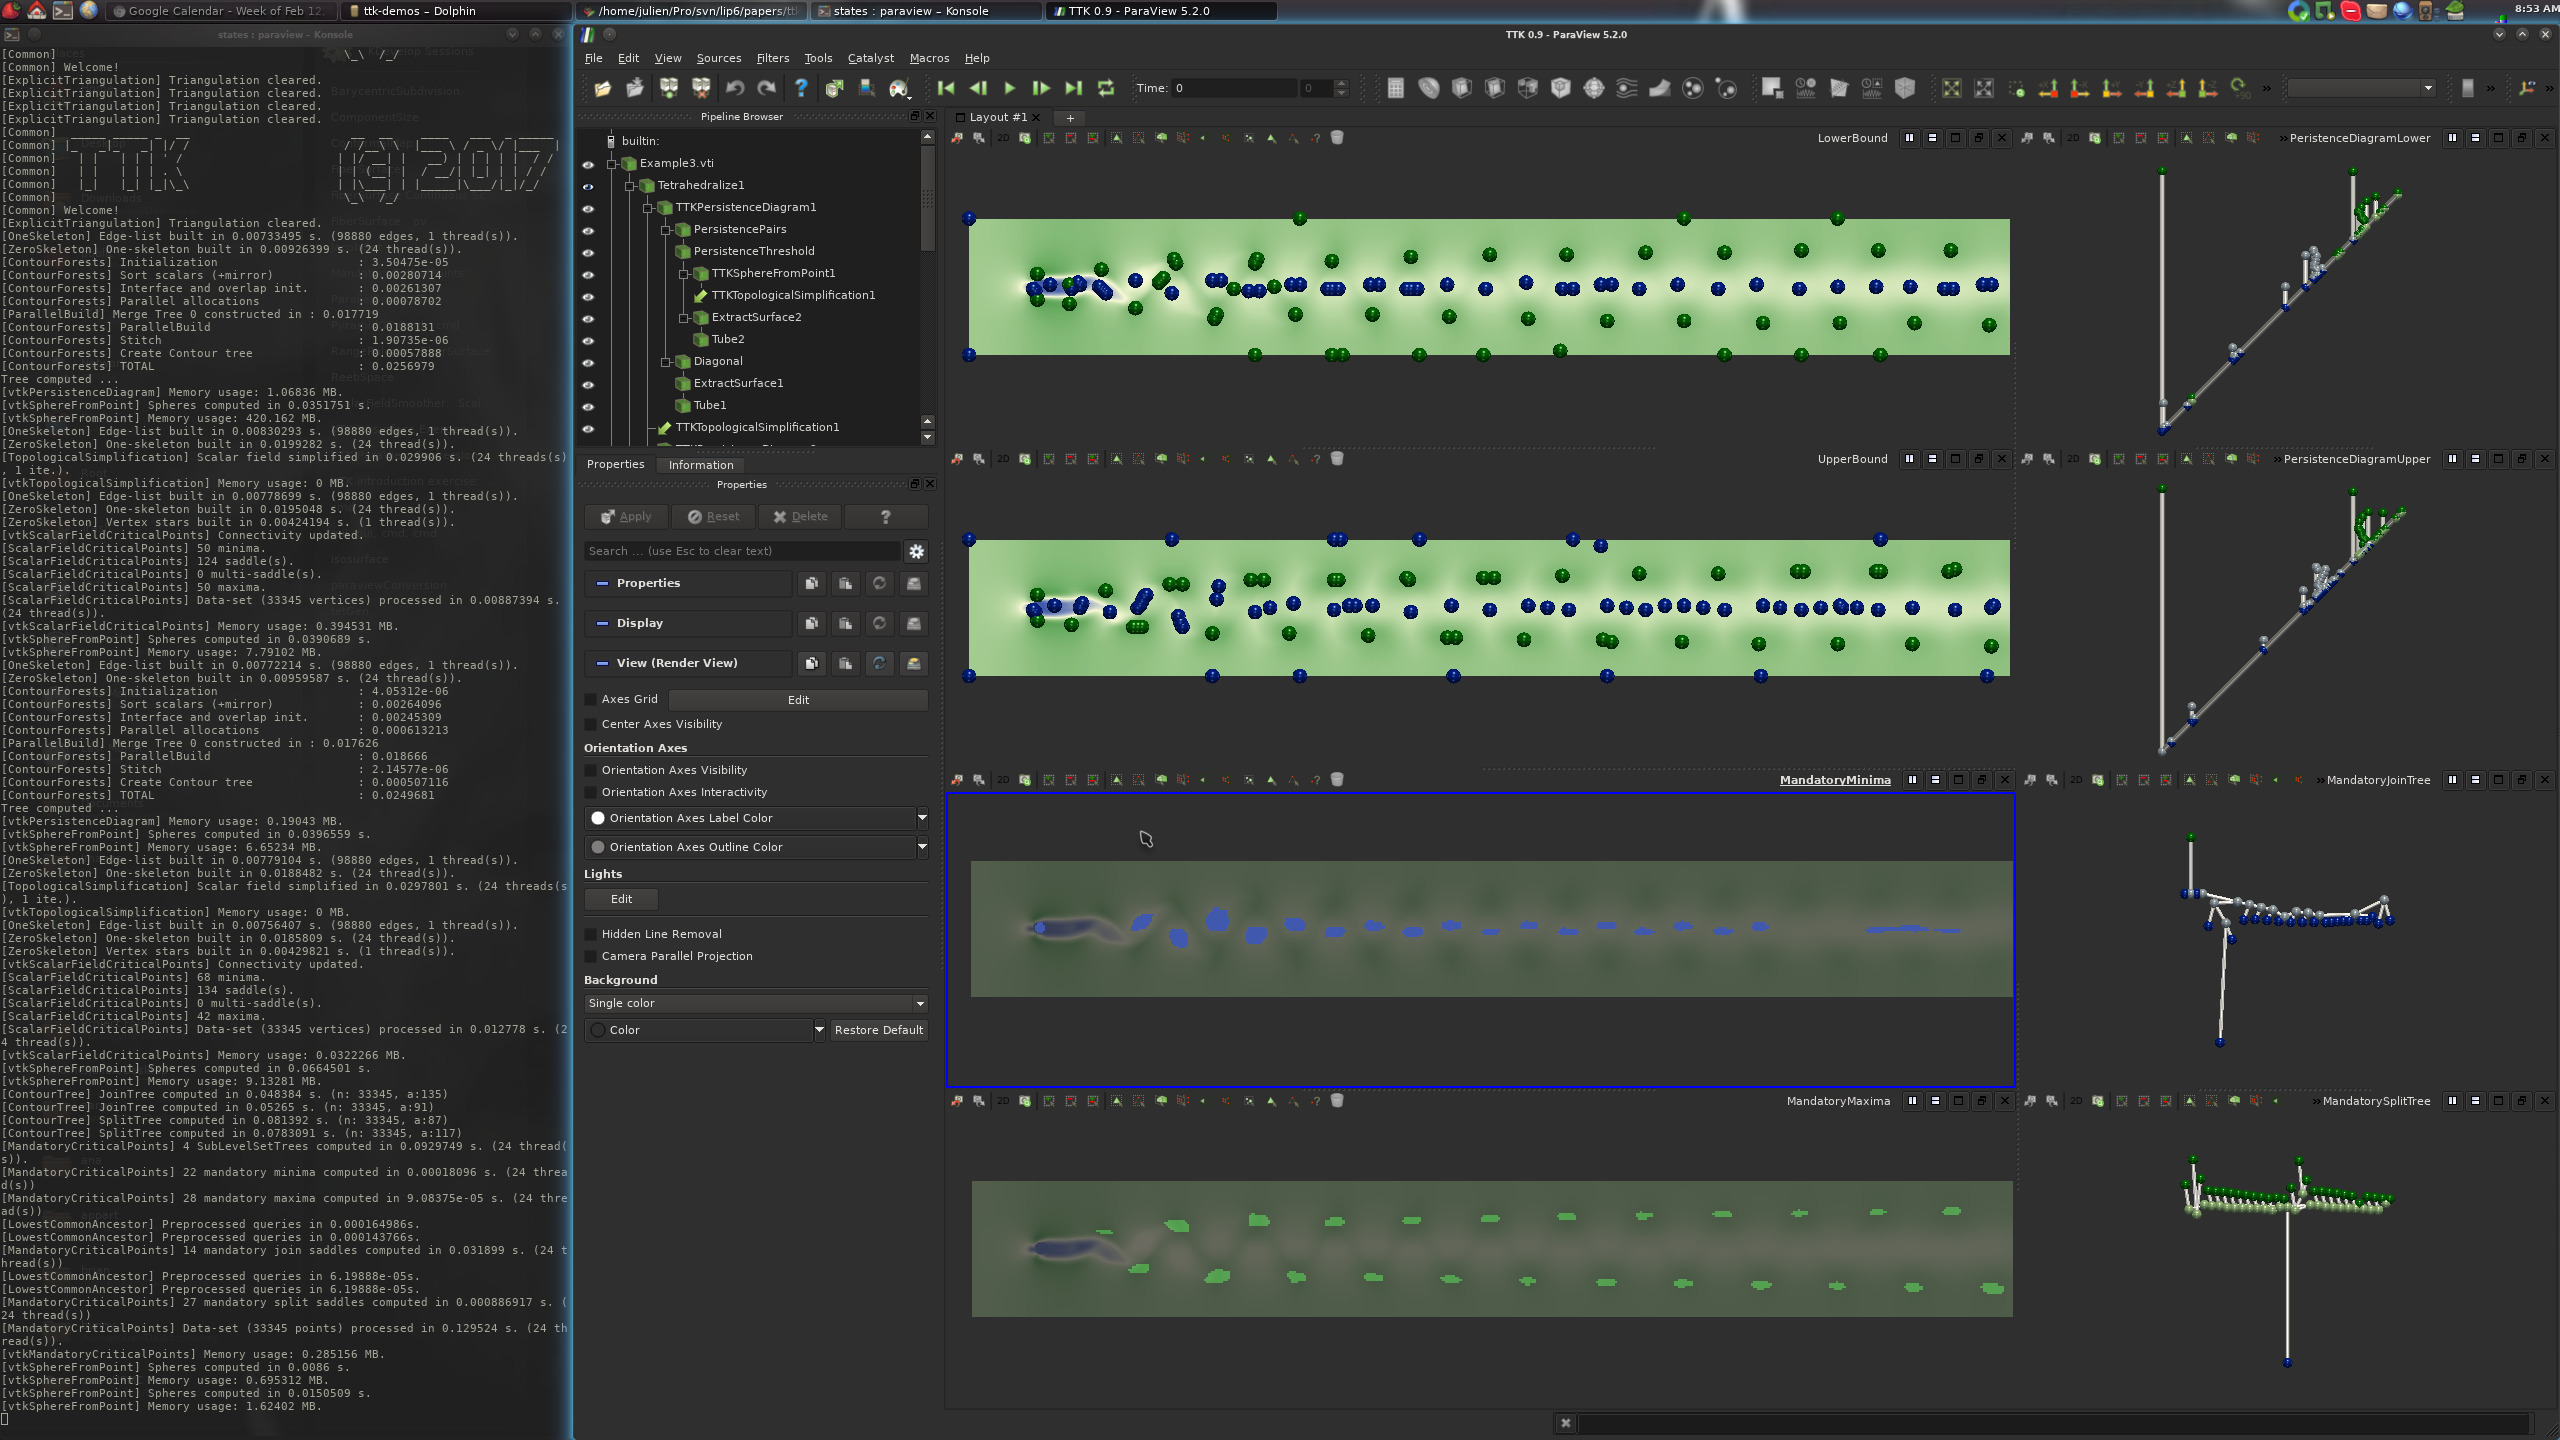Check Camera Parallel Projection option

591,957
